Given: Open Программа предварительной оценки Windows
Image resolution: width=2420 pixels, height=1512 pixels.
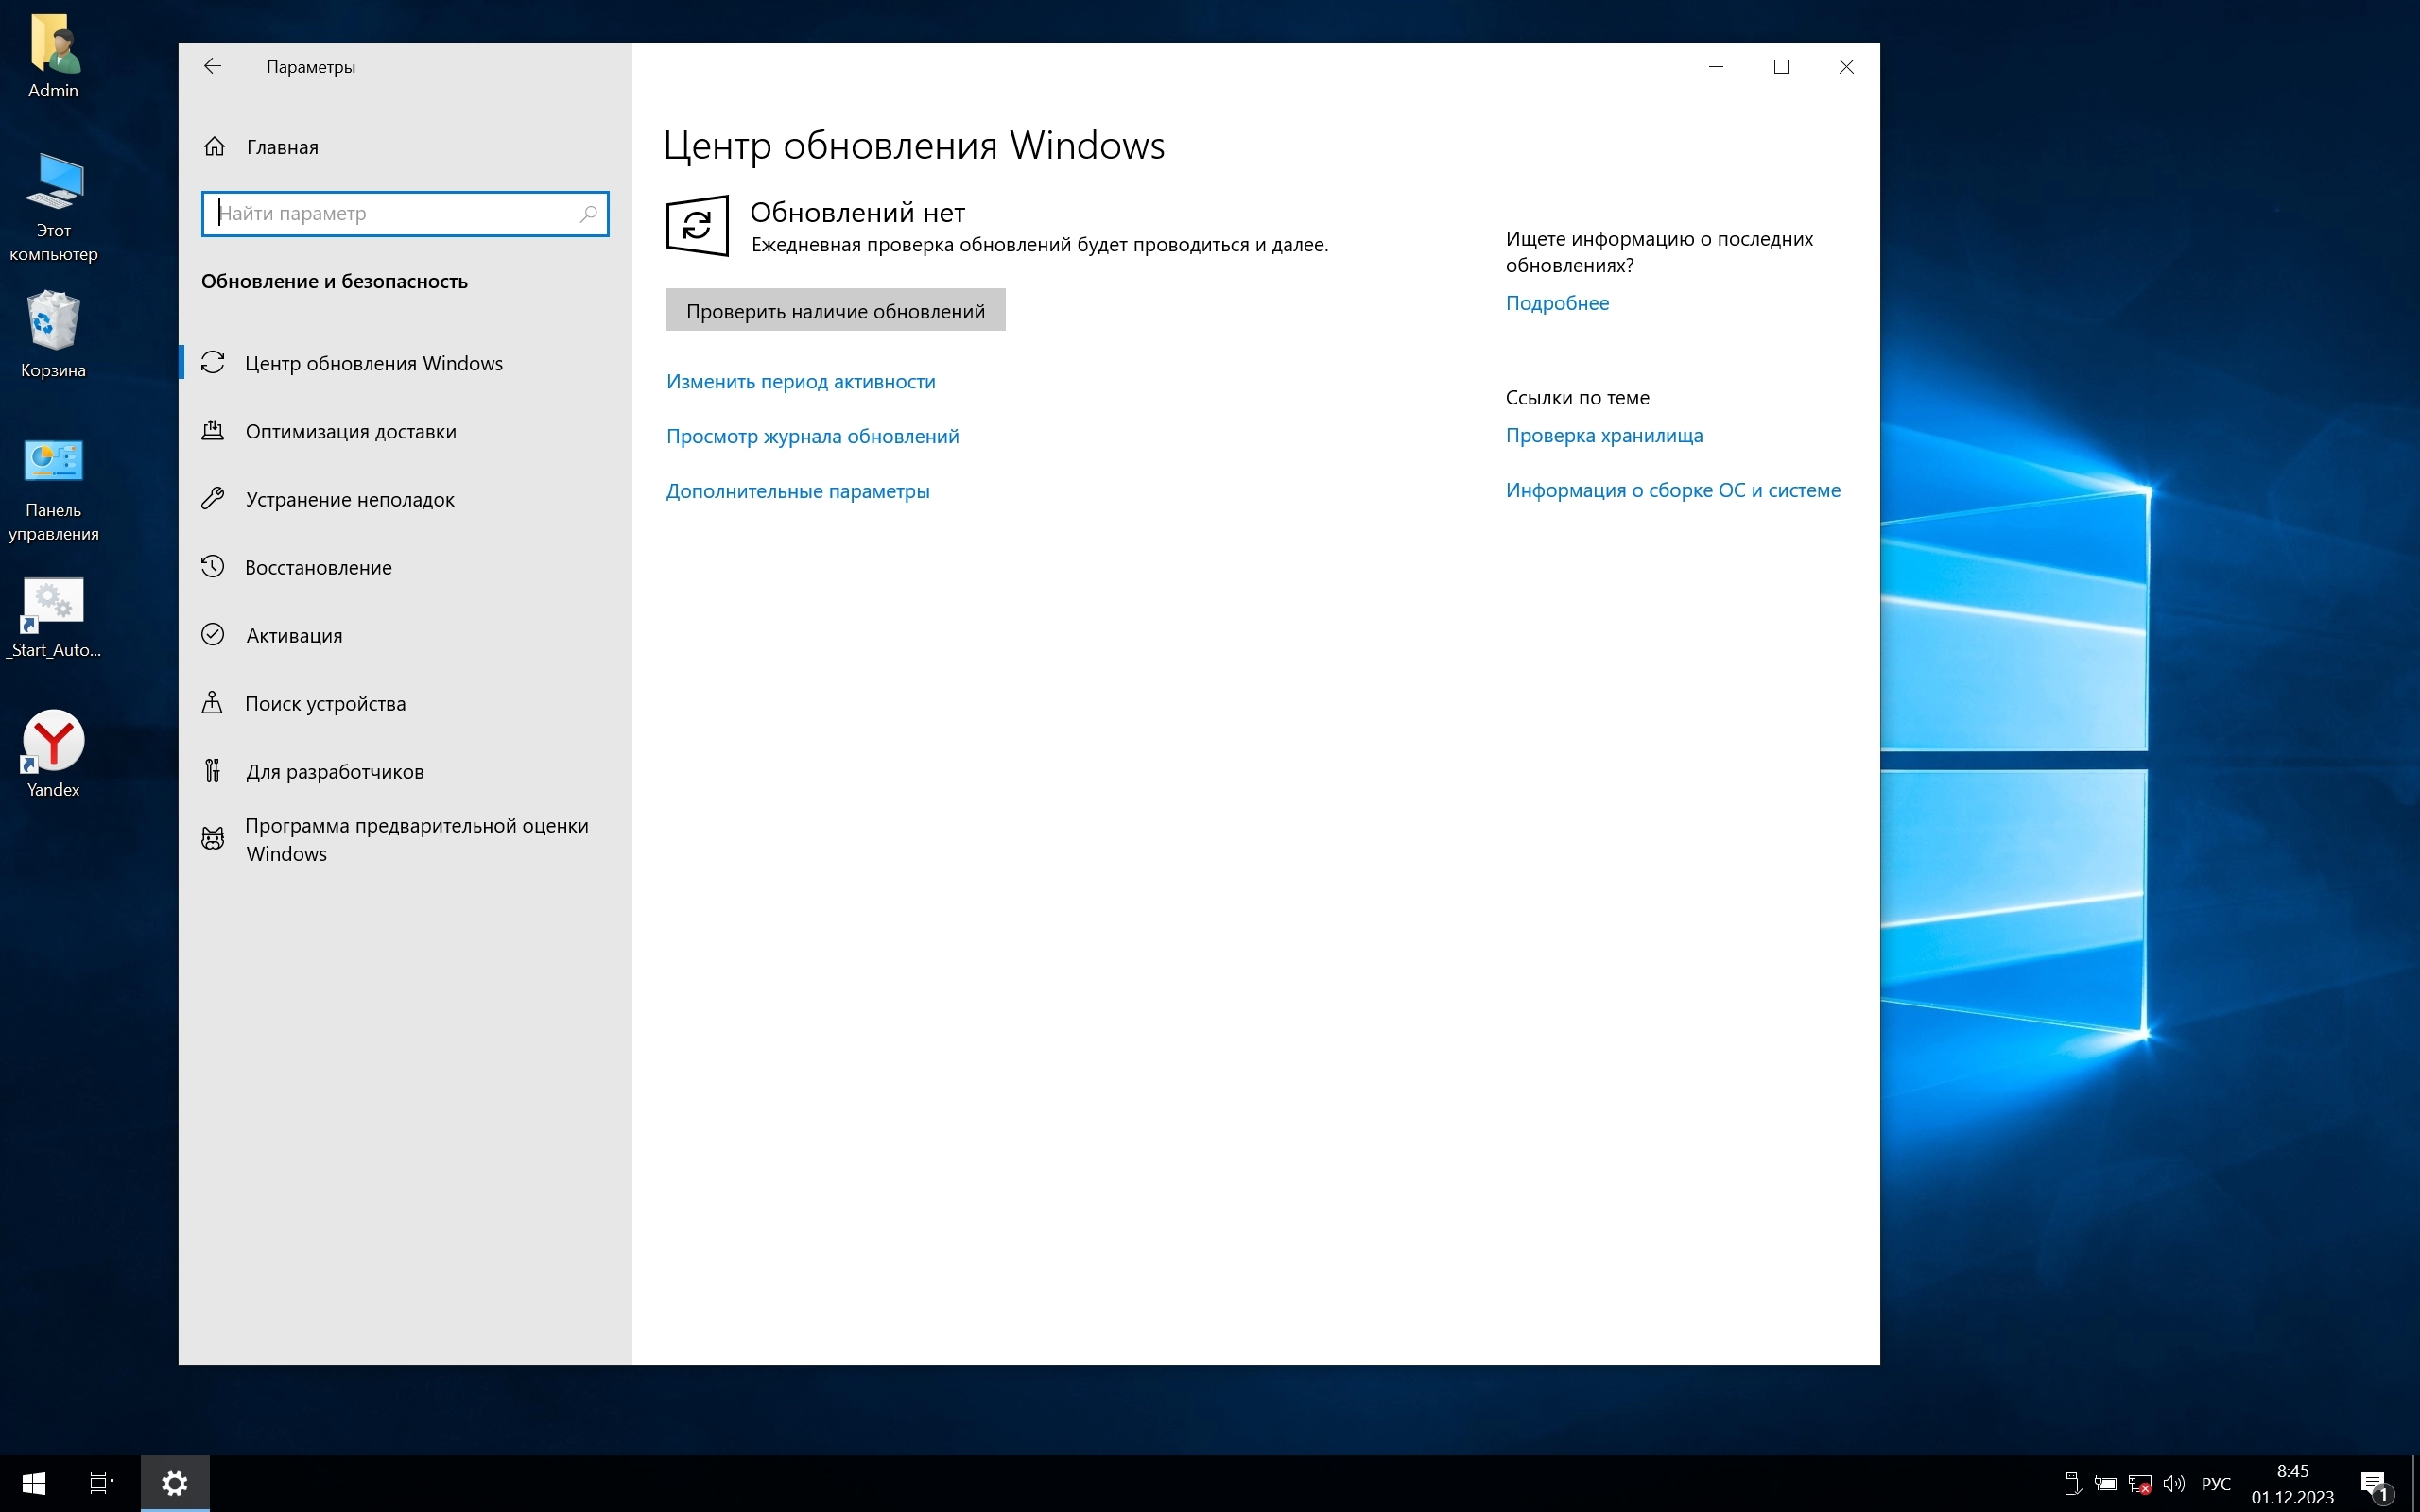Looking at the screenshot, I should point(416,839).
